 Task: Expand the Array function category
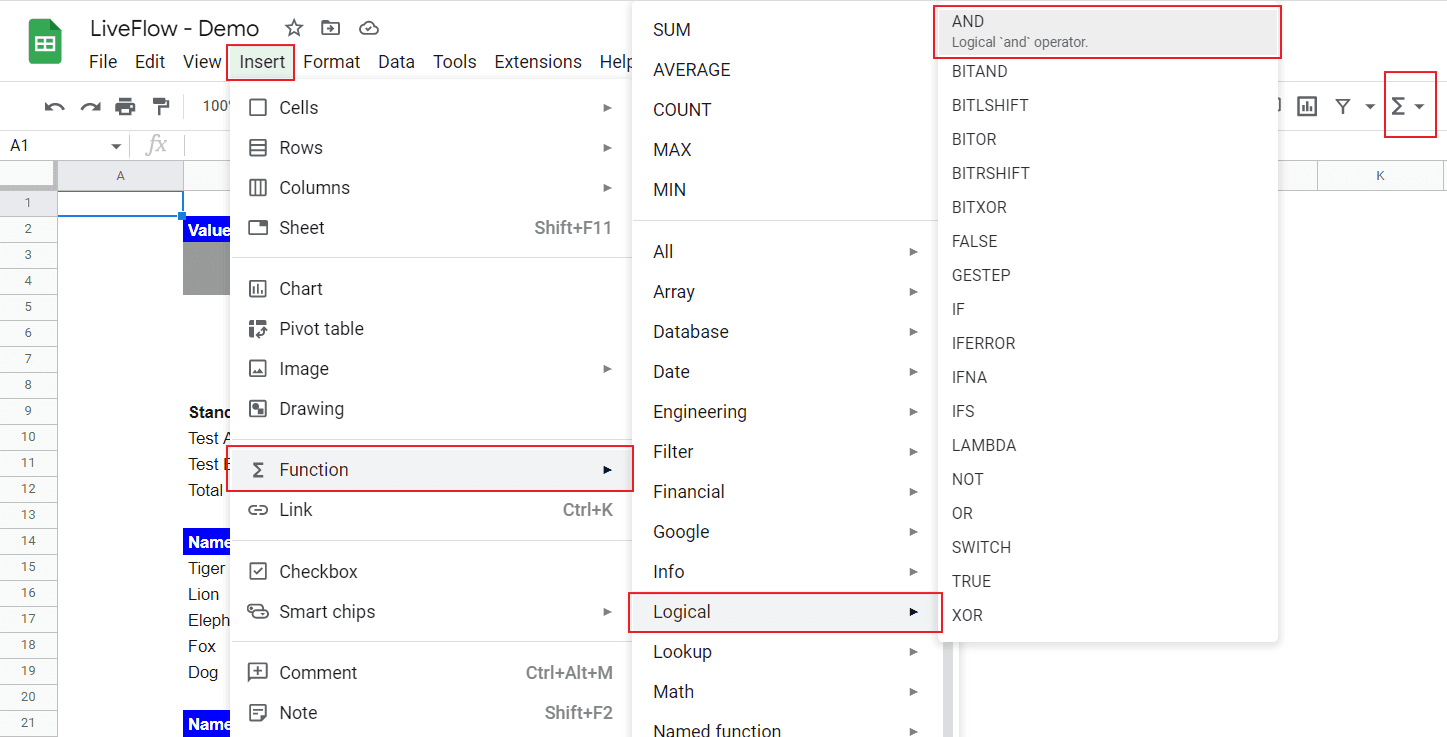coord(786,292)
